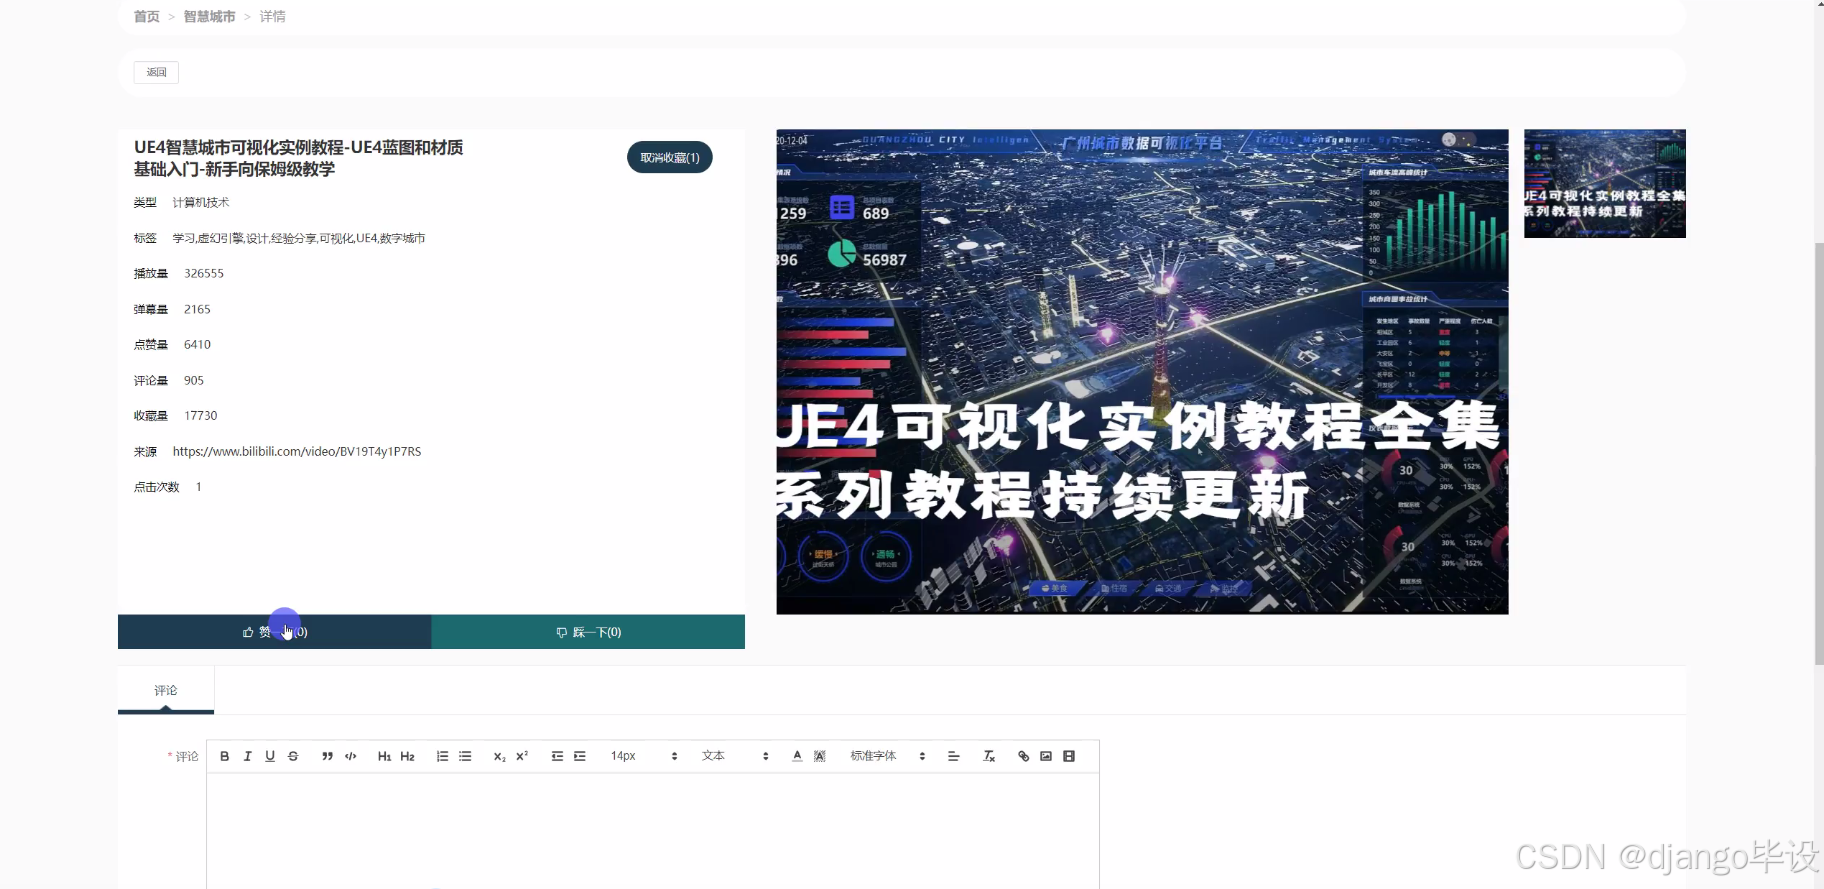Insert a code block in the comment
The height and width of the screenshot is (889, 1824).
point(350,756)
